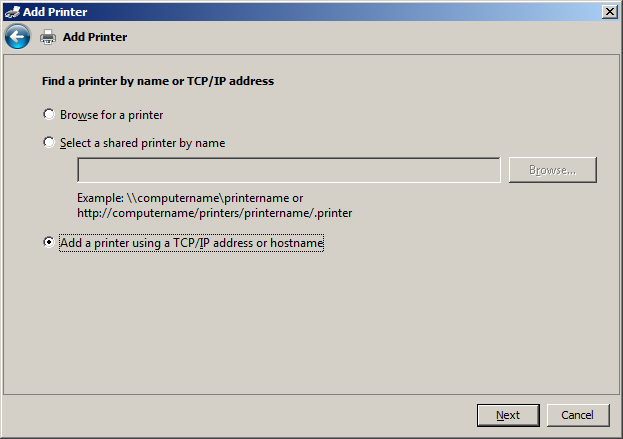623x439 pixels.
Task: Click the small printer icon in title bar
Action: pos(12,12)
